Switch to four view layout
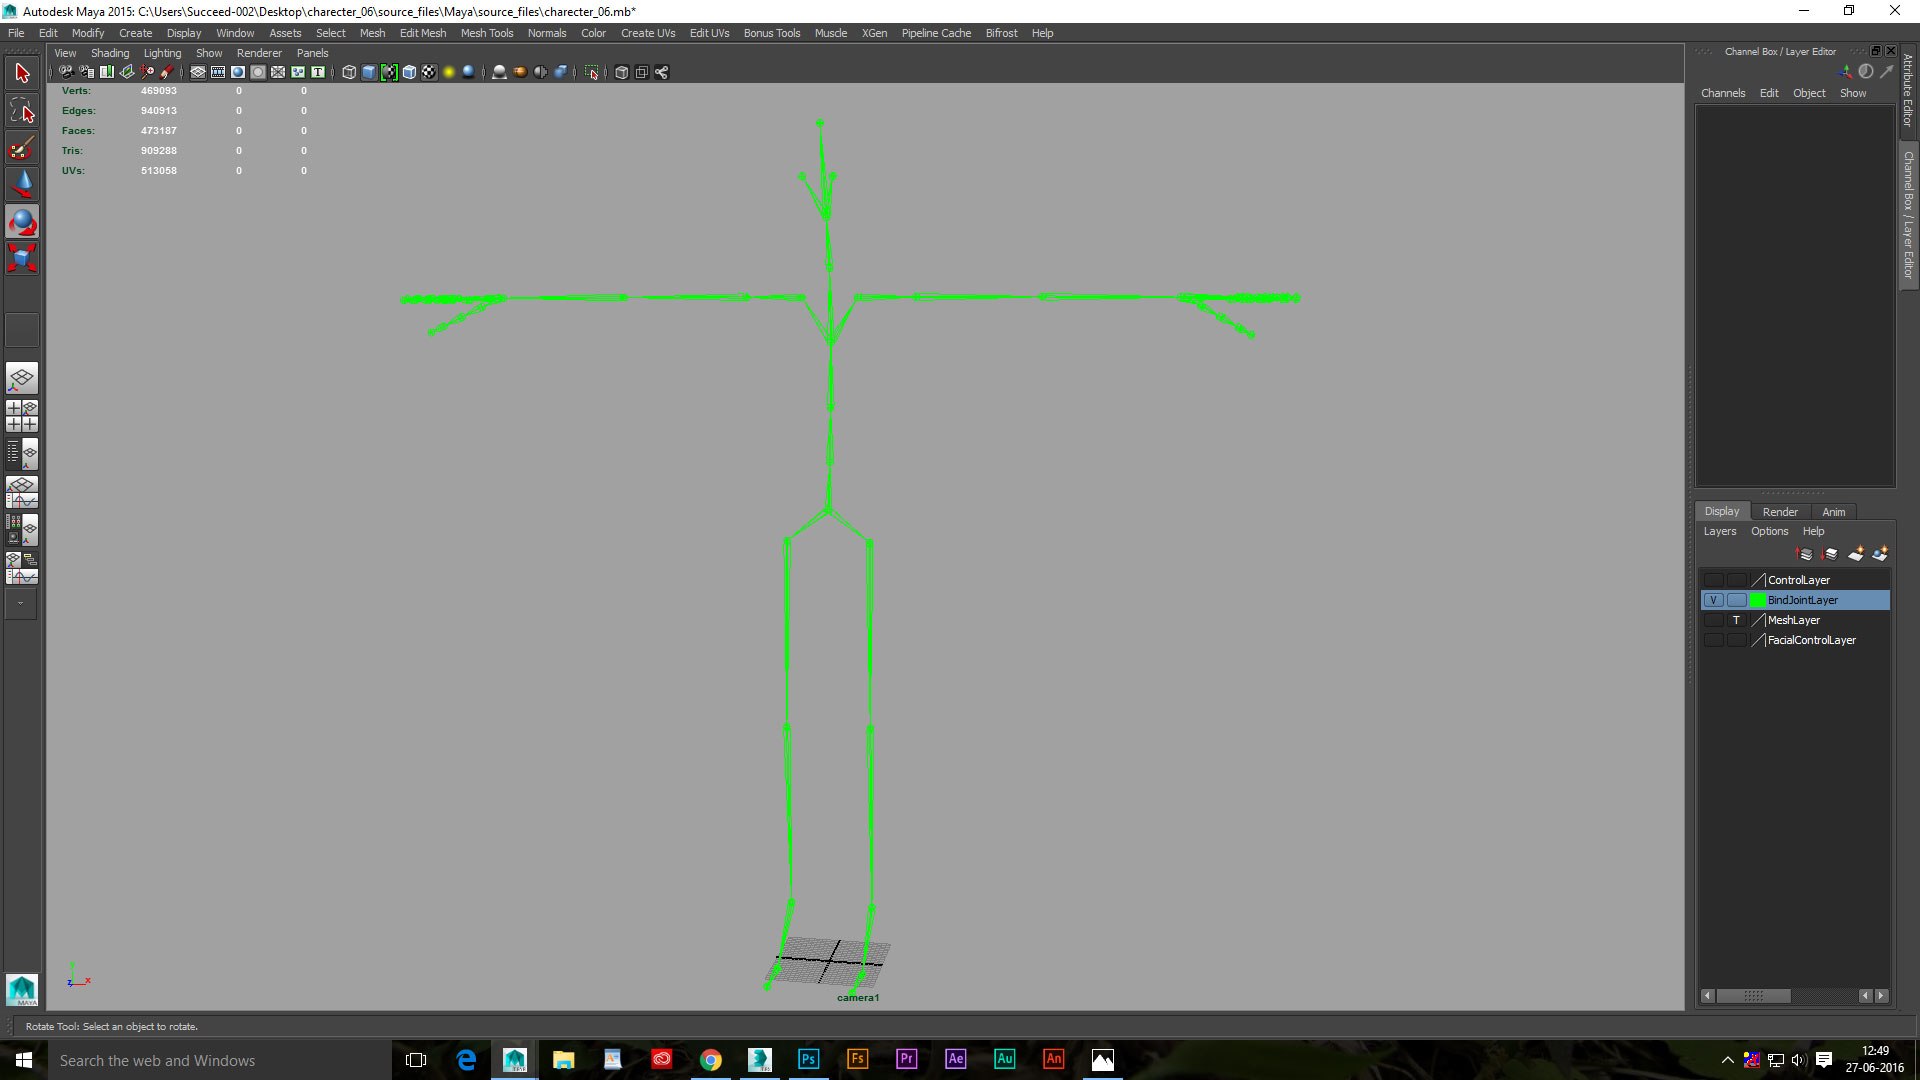Image resolution: width=1920 pixels, height=1080 pixels. 22,416
